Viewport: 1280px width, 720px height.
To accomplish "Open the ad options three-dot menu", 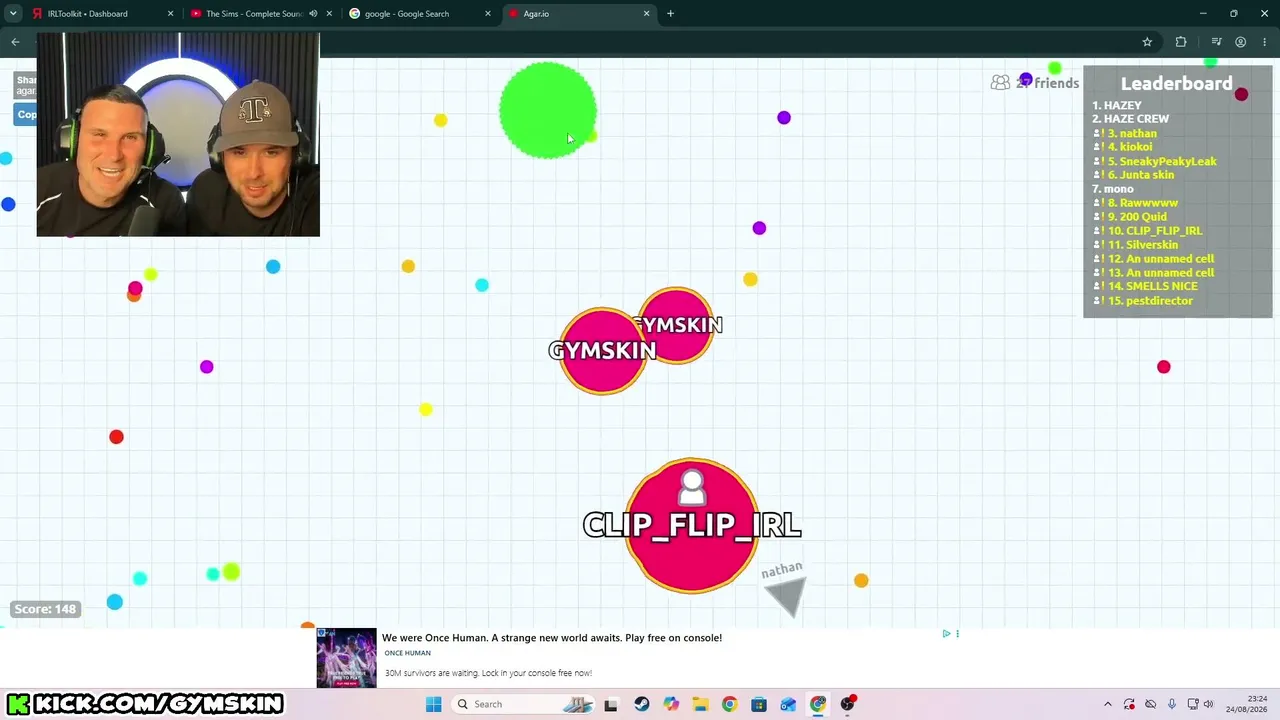I will point(957,634).
